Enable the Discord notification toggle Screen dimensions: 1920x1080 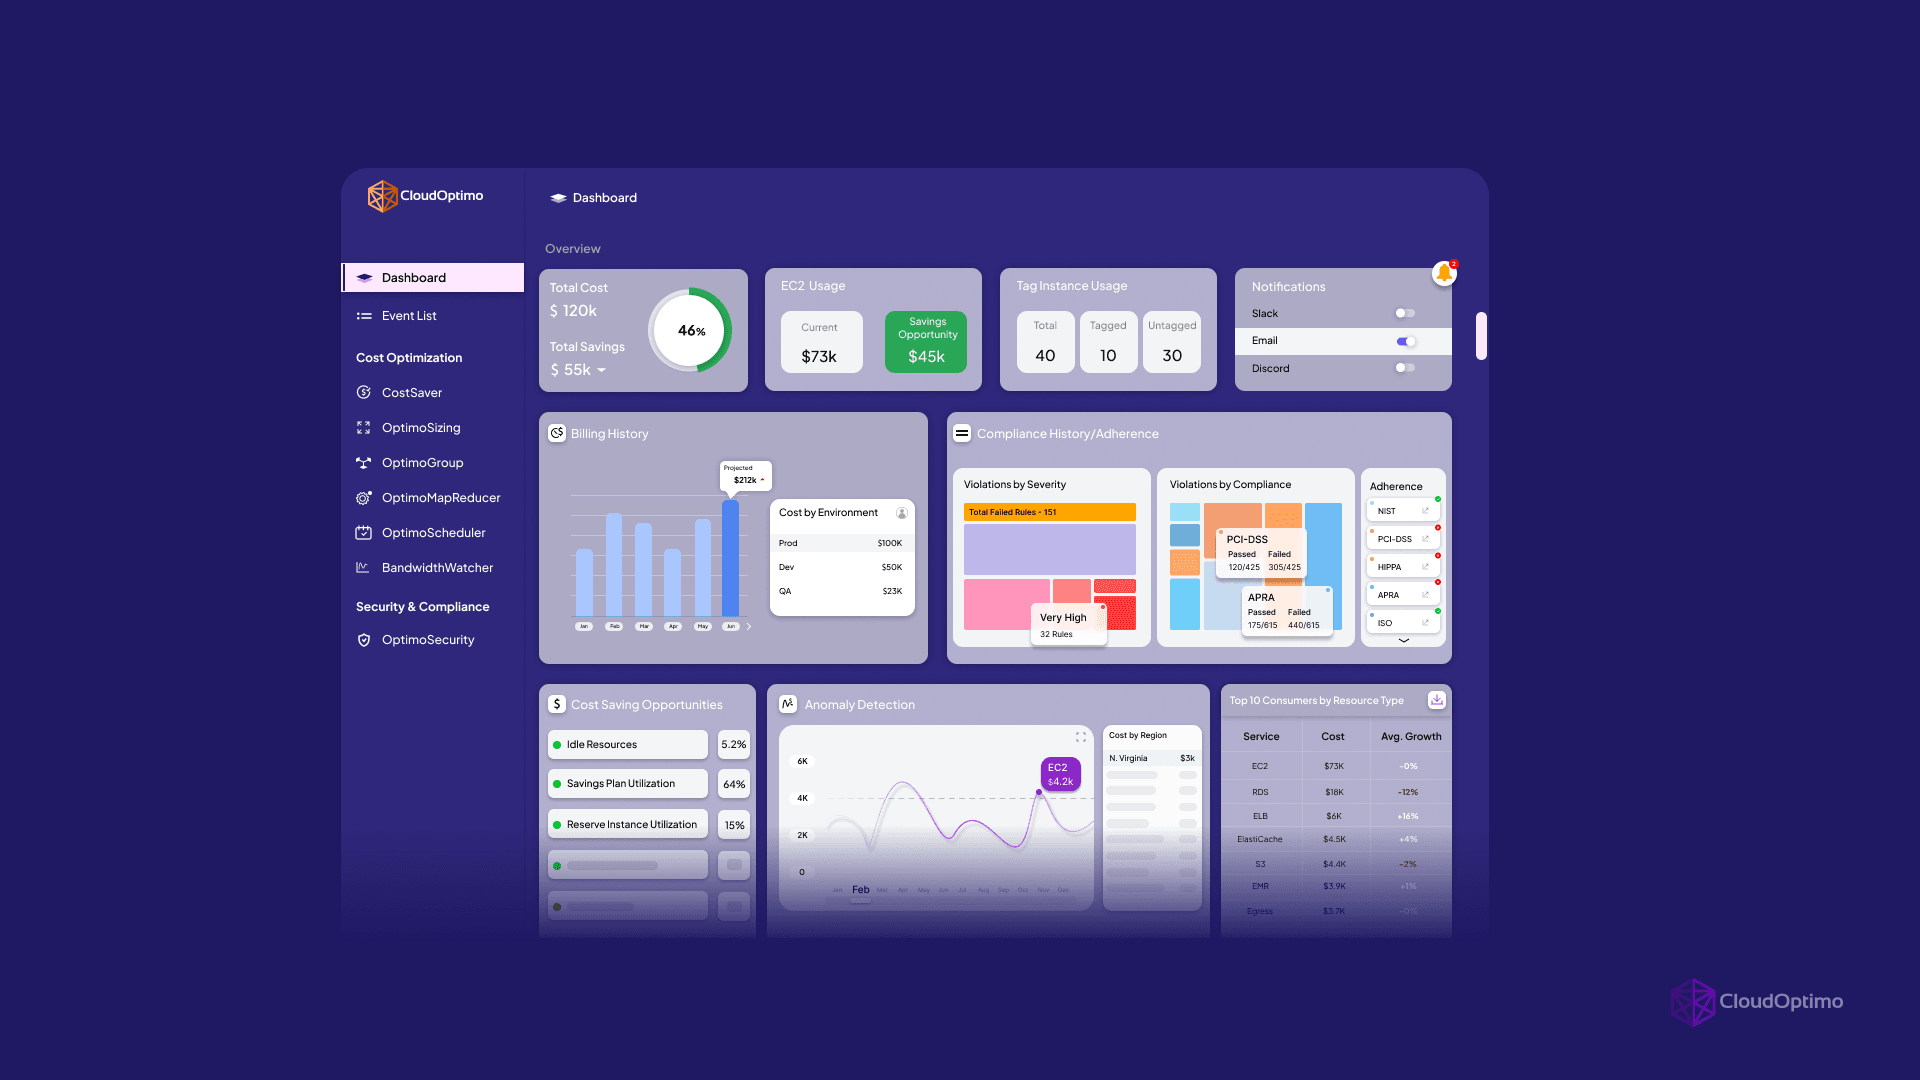(x=1402, y=368)
